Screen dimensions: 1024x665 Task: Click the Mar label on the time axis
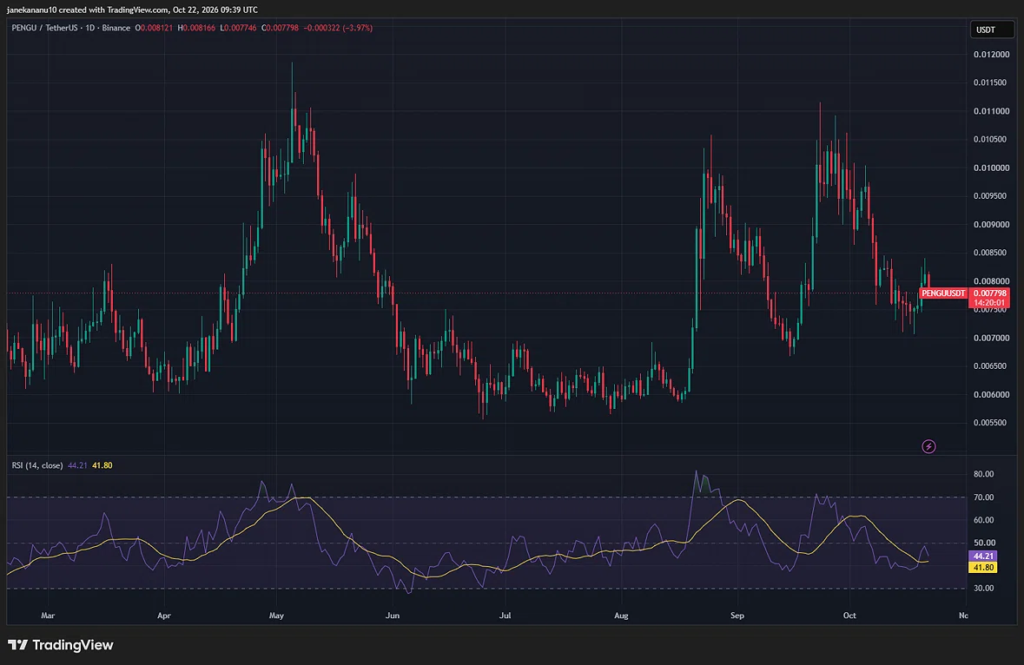48,615
